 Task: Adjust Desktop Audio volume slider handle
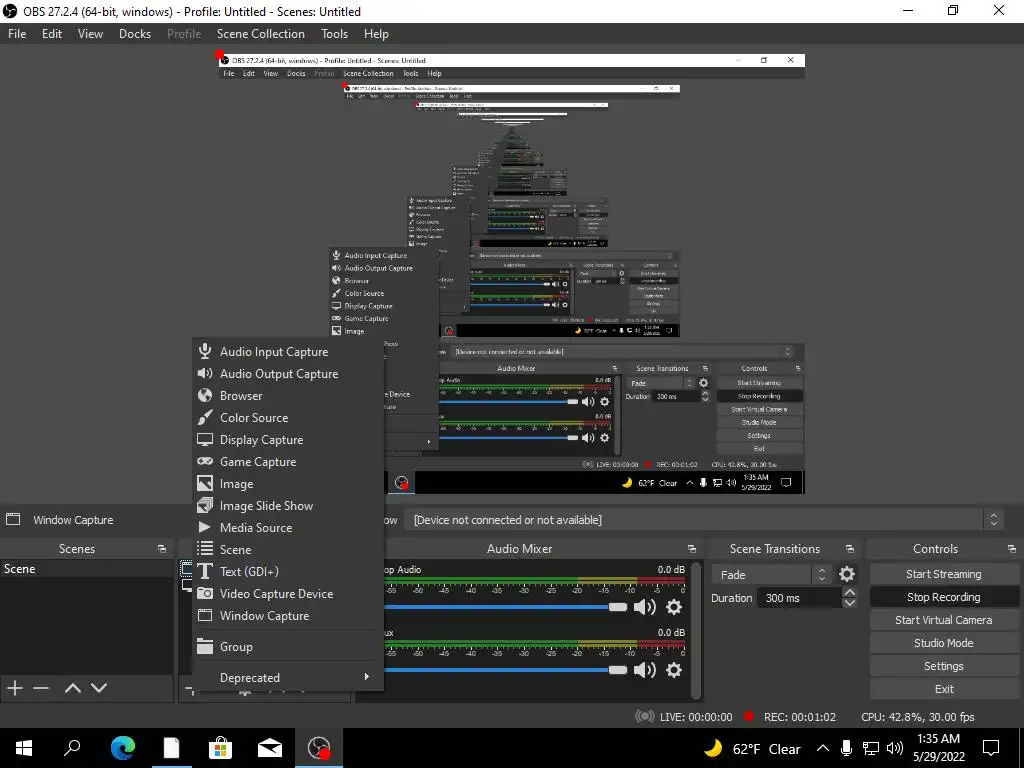617,607
